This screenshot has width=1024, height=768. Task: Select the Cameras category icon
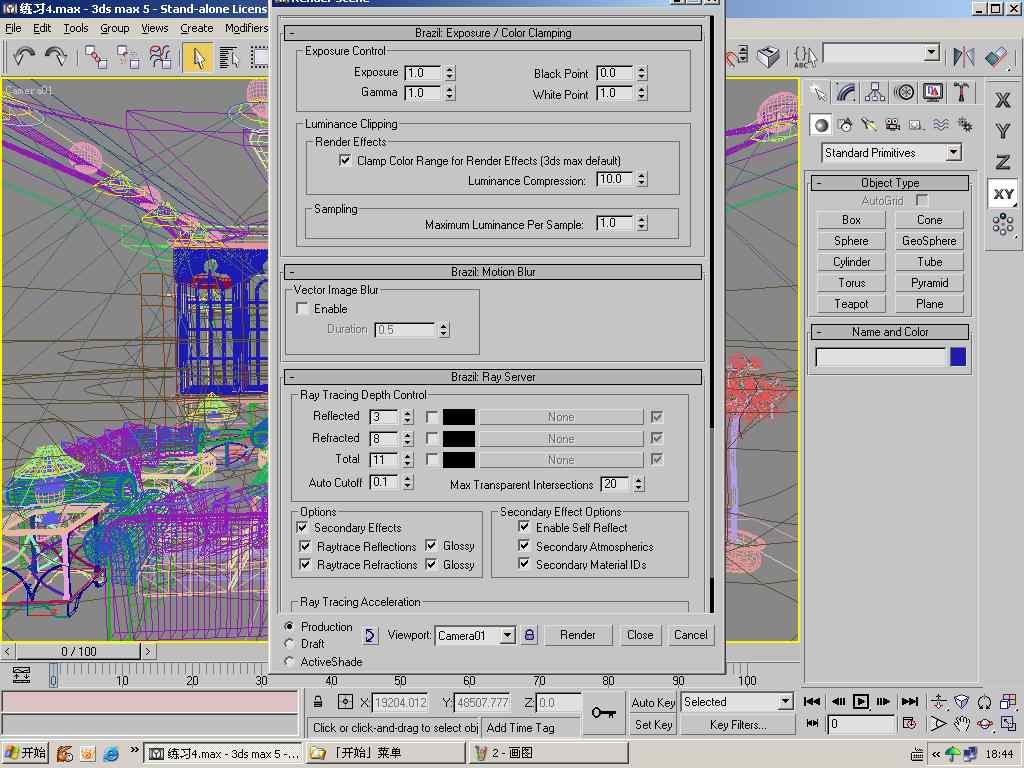[892, 125]
